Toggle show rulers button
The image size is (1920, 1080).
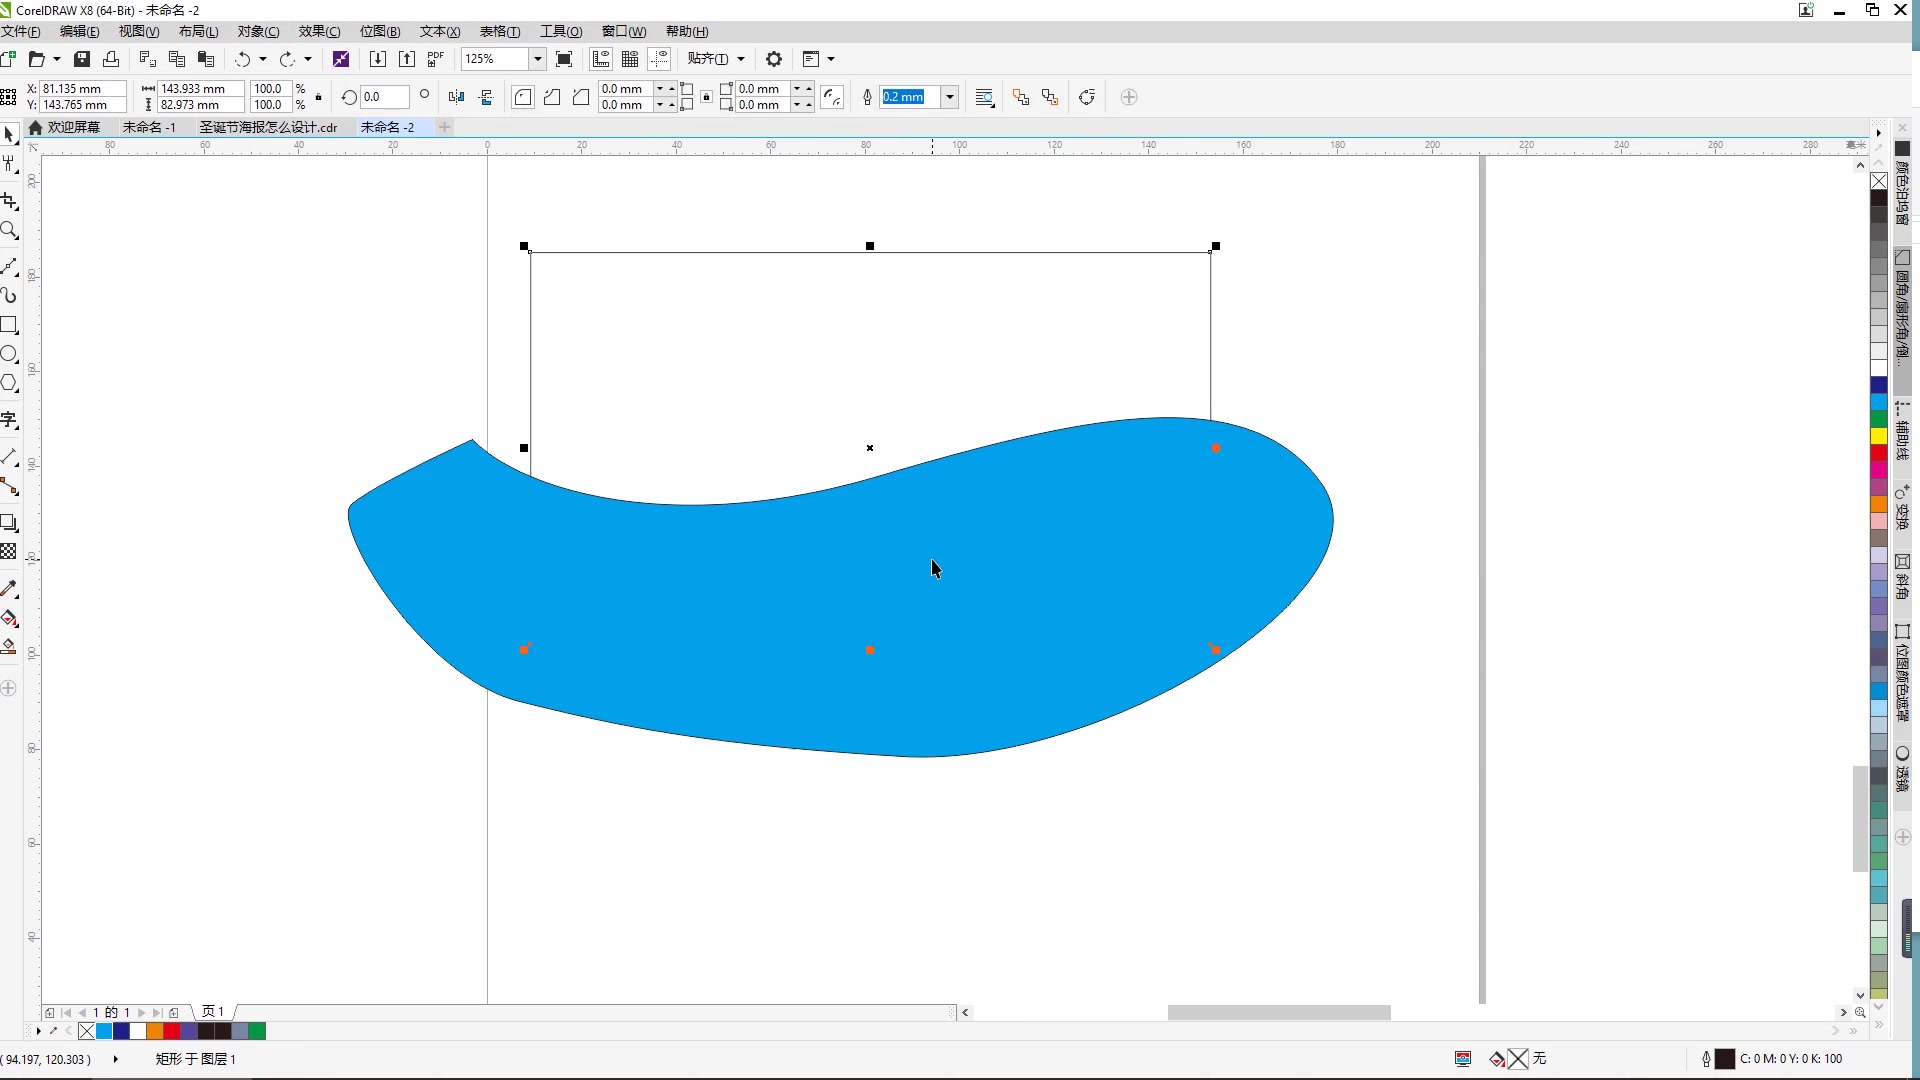coord(601,59)
